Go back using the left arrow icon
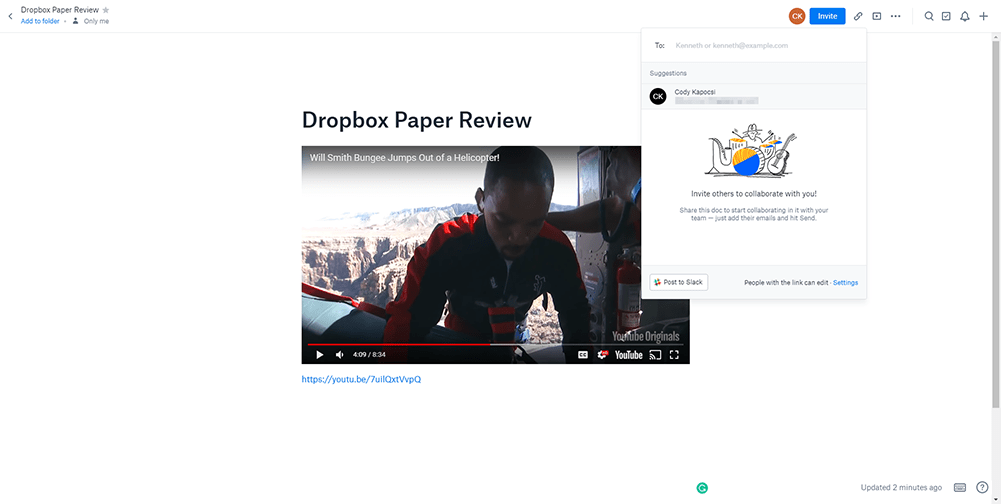Viewport: 1001px width, 504px height. point(10,16)
